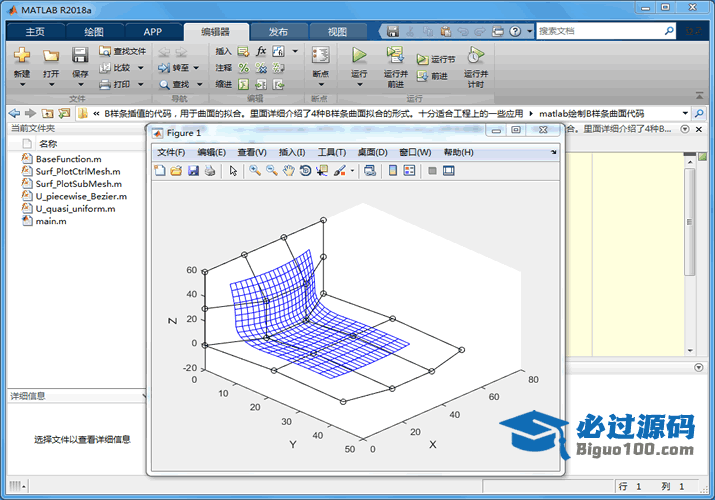Open Figure 1 工具(T) menu
This screenshot has width=715, height=500.
332,152
